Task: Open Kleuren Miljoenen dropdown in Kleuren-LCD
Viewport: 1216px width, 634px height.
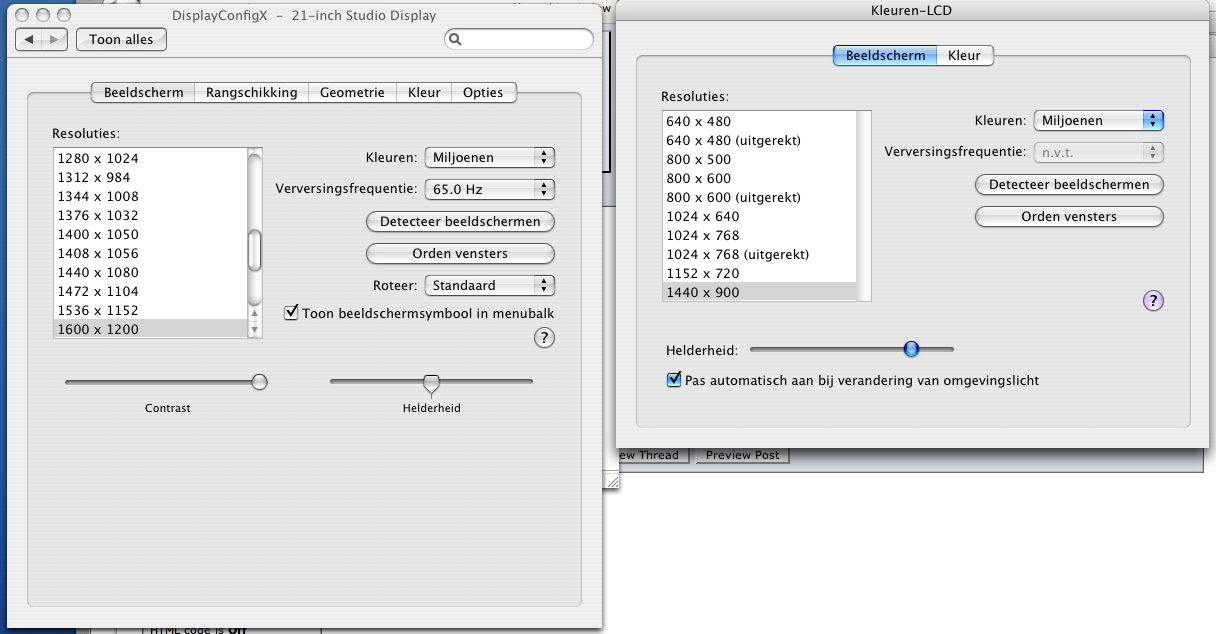Action: [1099, 120]
